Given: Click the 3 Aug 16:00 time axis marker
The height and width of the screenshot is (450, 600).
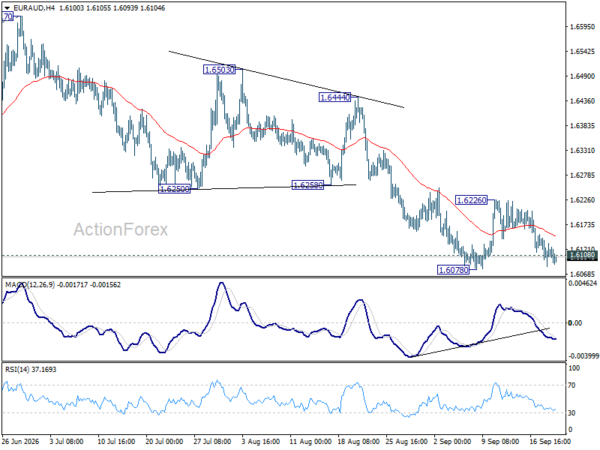Looking at the screenshot, I should tap(261, 441).
